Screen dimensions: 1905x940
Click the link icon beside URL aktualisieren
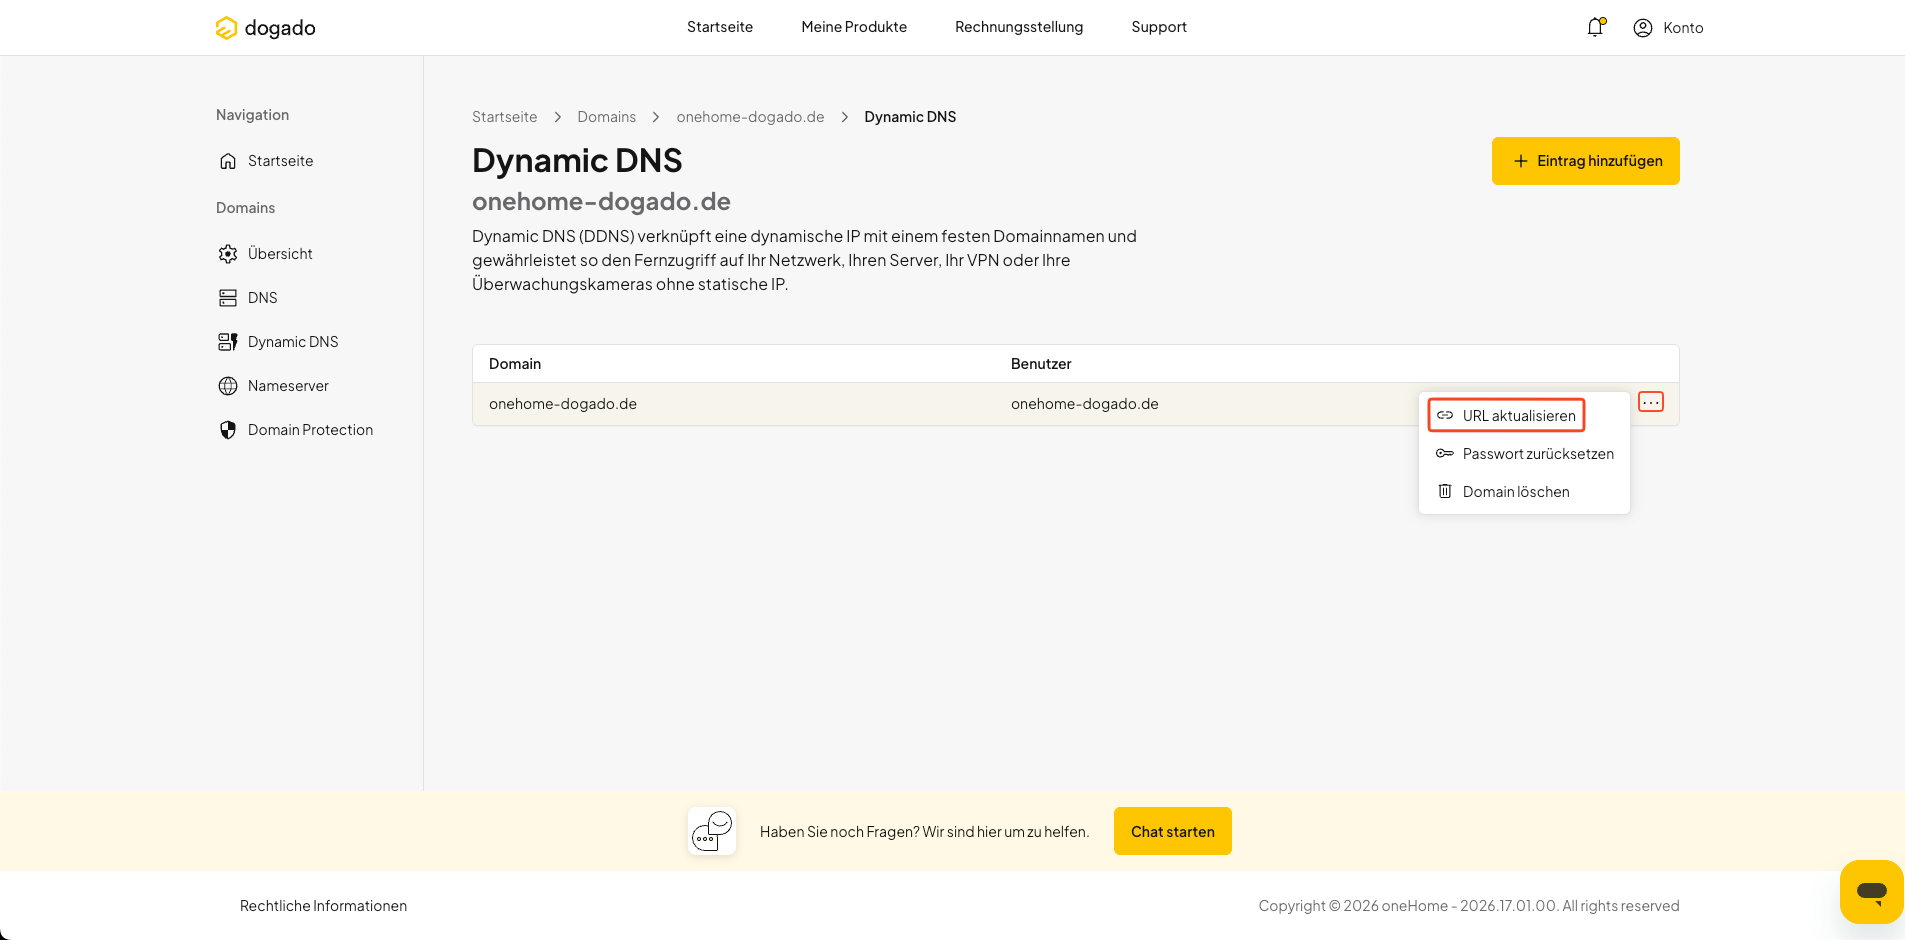point(1445,415)
